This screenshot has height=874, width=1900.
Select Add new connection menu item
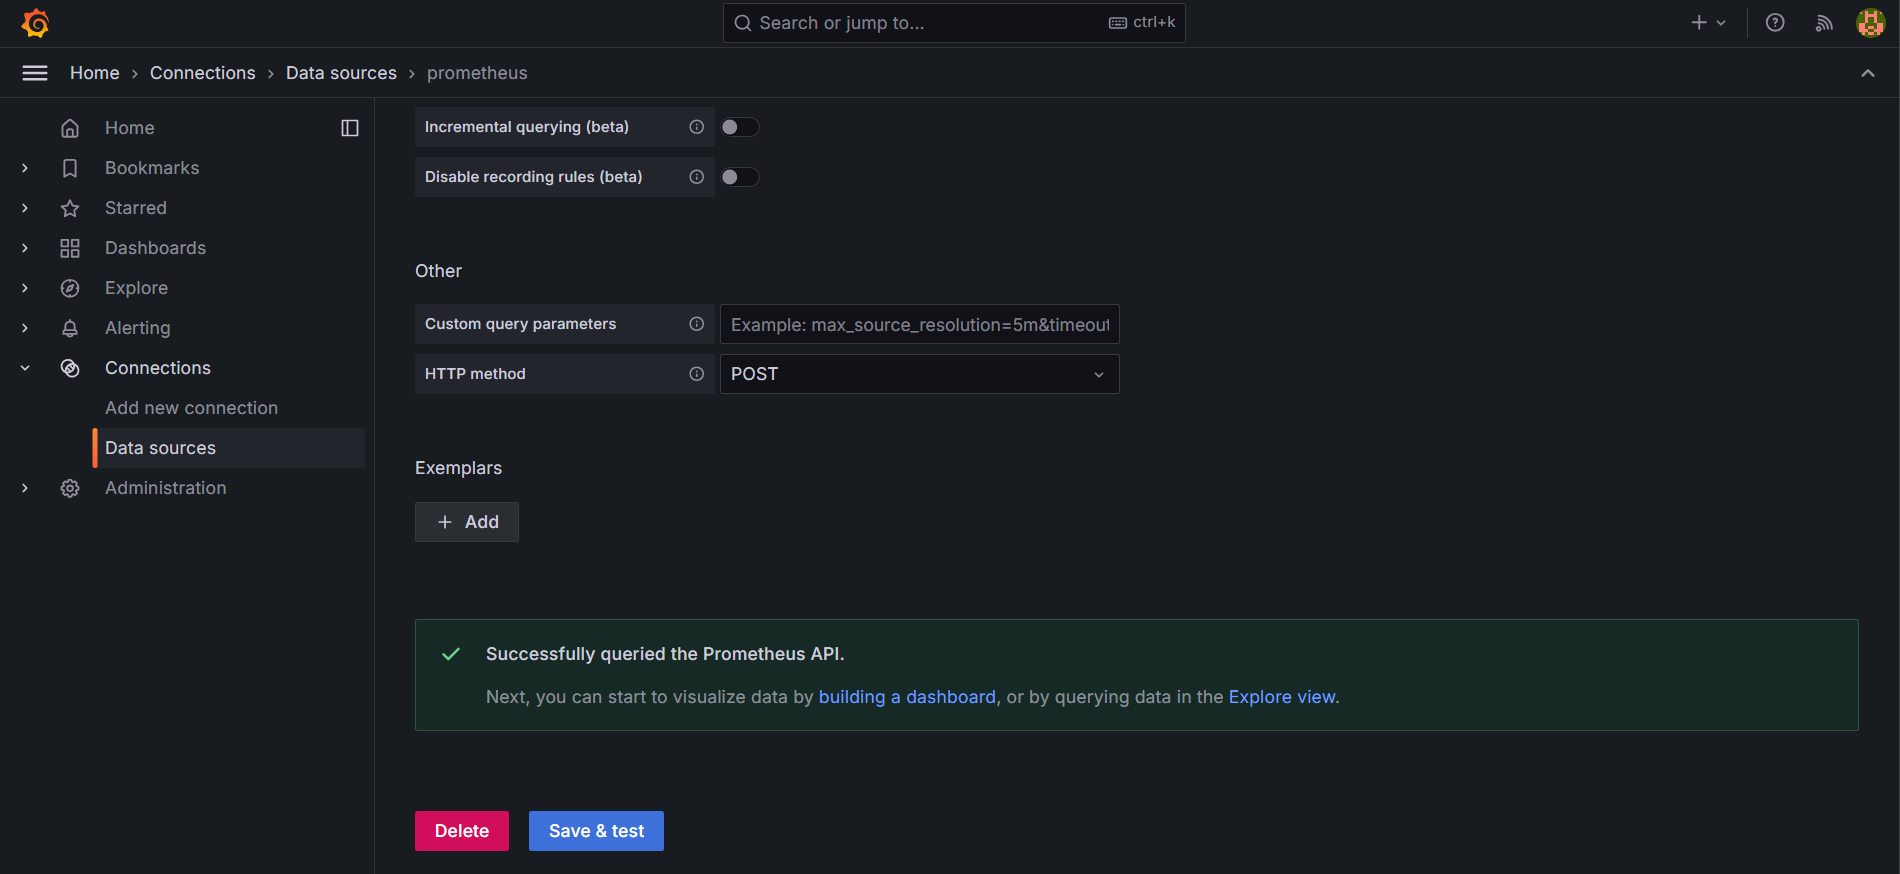(x=192, y=408)
